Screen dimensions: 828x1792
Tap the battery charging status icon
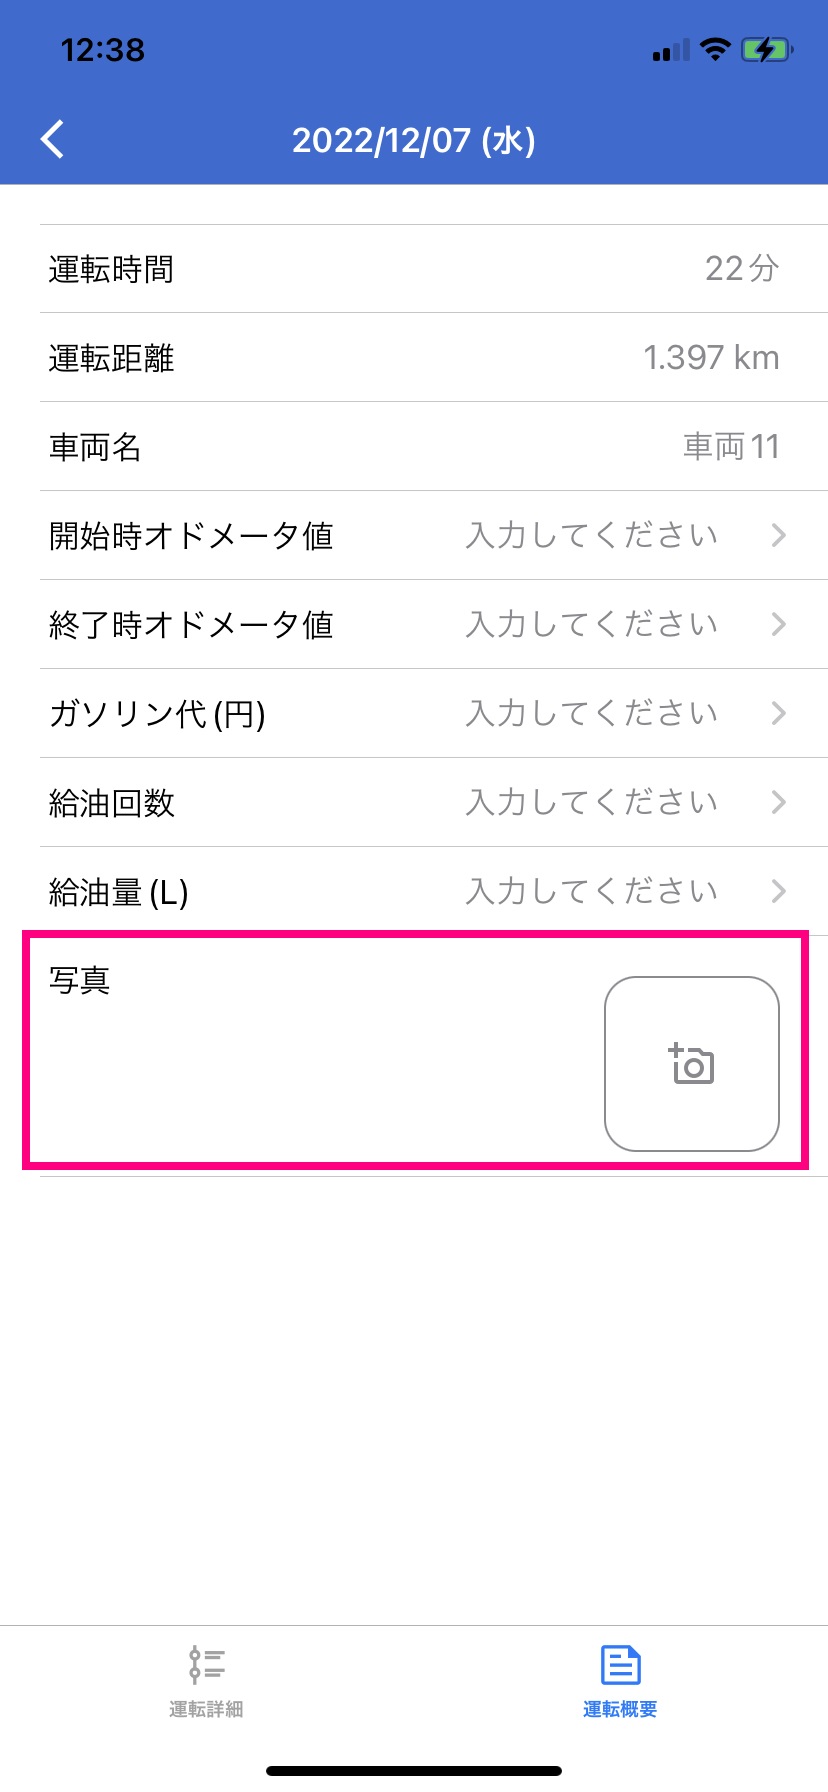coord(767,50)
